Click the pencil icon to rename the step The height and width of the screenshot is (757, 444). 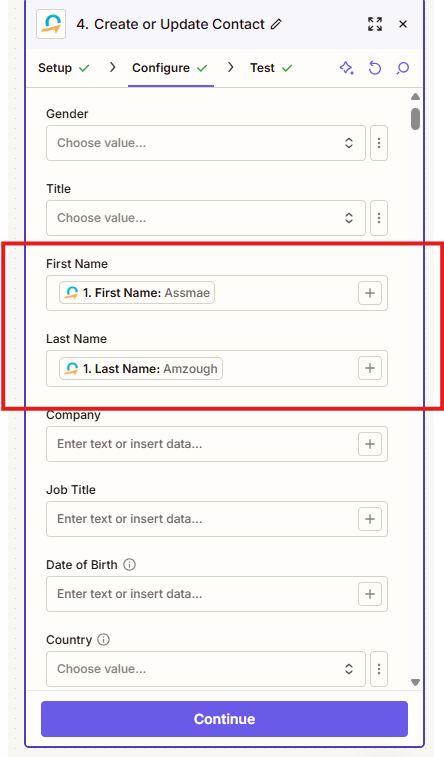point(276,24)
